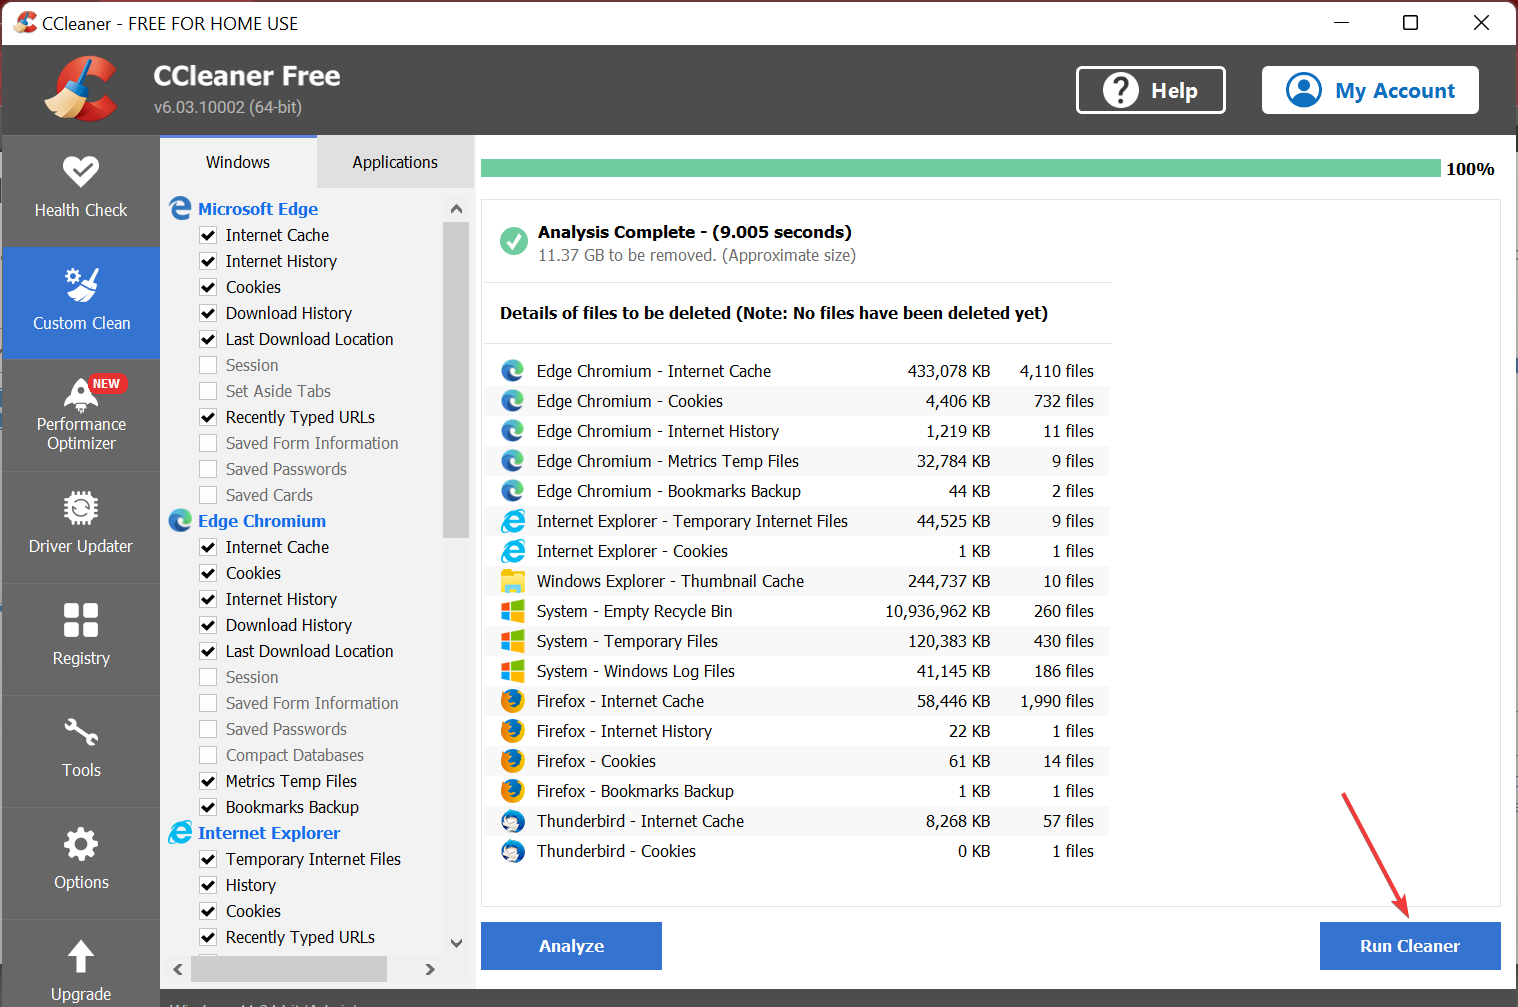The width and height of the screenshot is (1518, 1007).
Task: Click IE icon beside Internet Explorer - Cookies result
Action: pos(512,551)
